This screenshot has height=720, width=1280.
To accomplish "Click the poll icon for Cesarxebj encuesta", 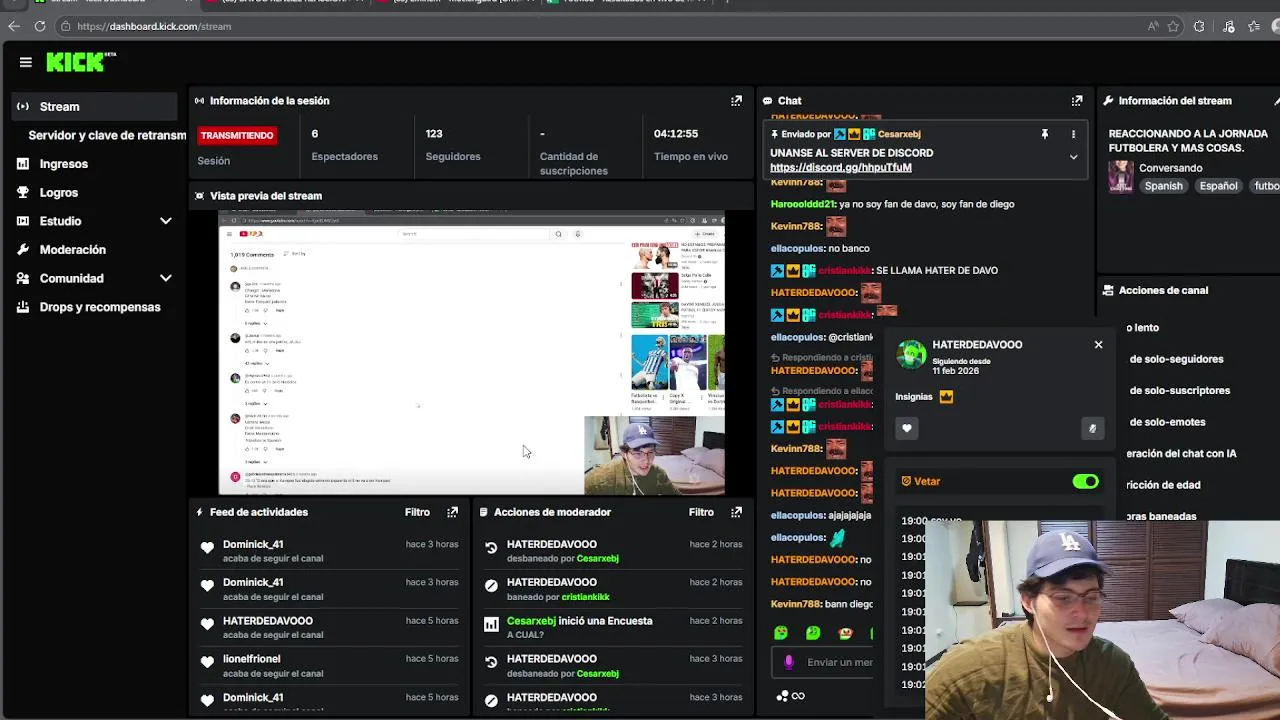I will tap(491, 624).
